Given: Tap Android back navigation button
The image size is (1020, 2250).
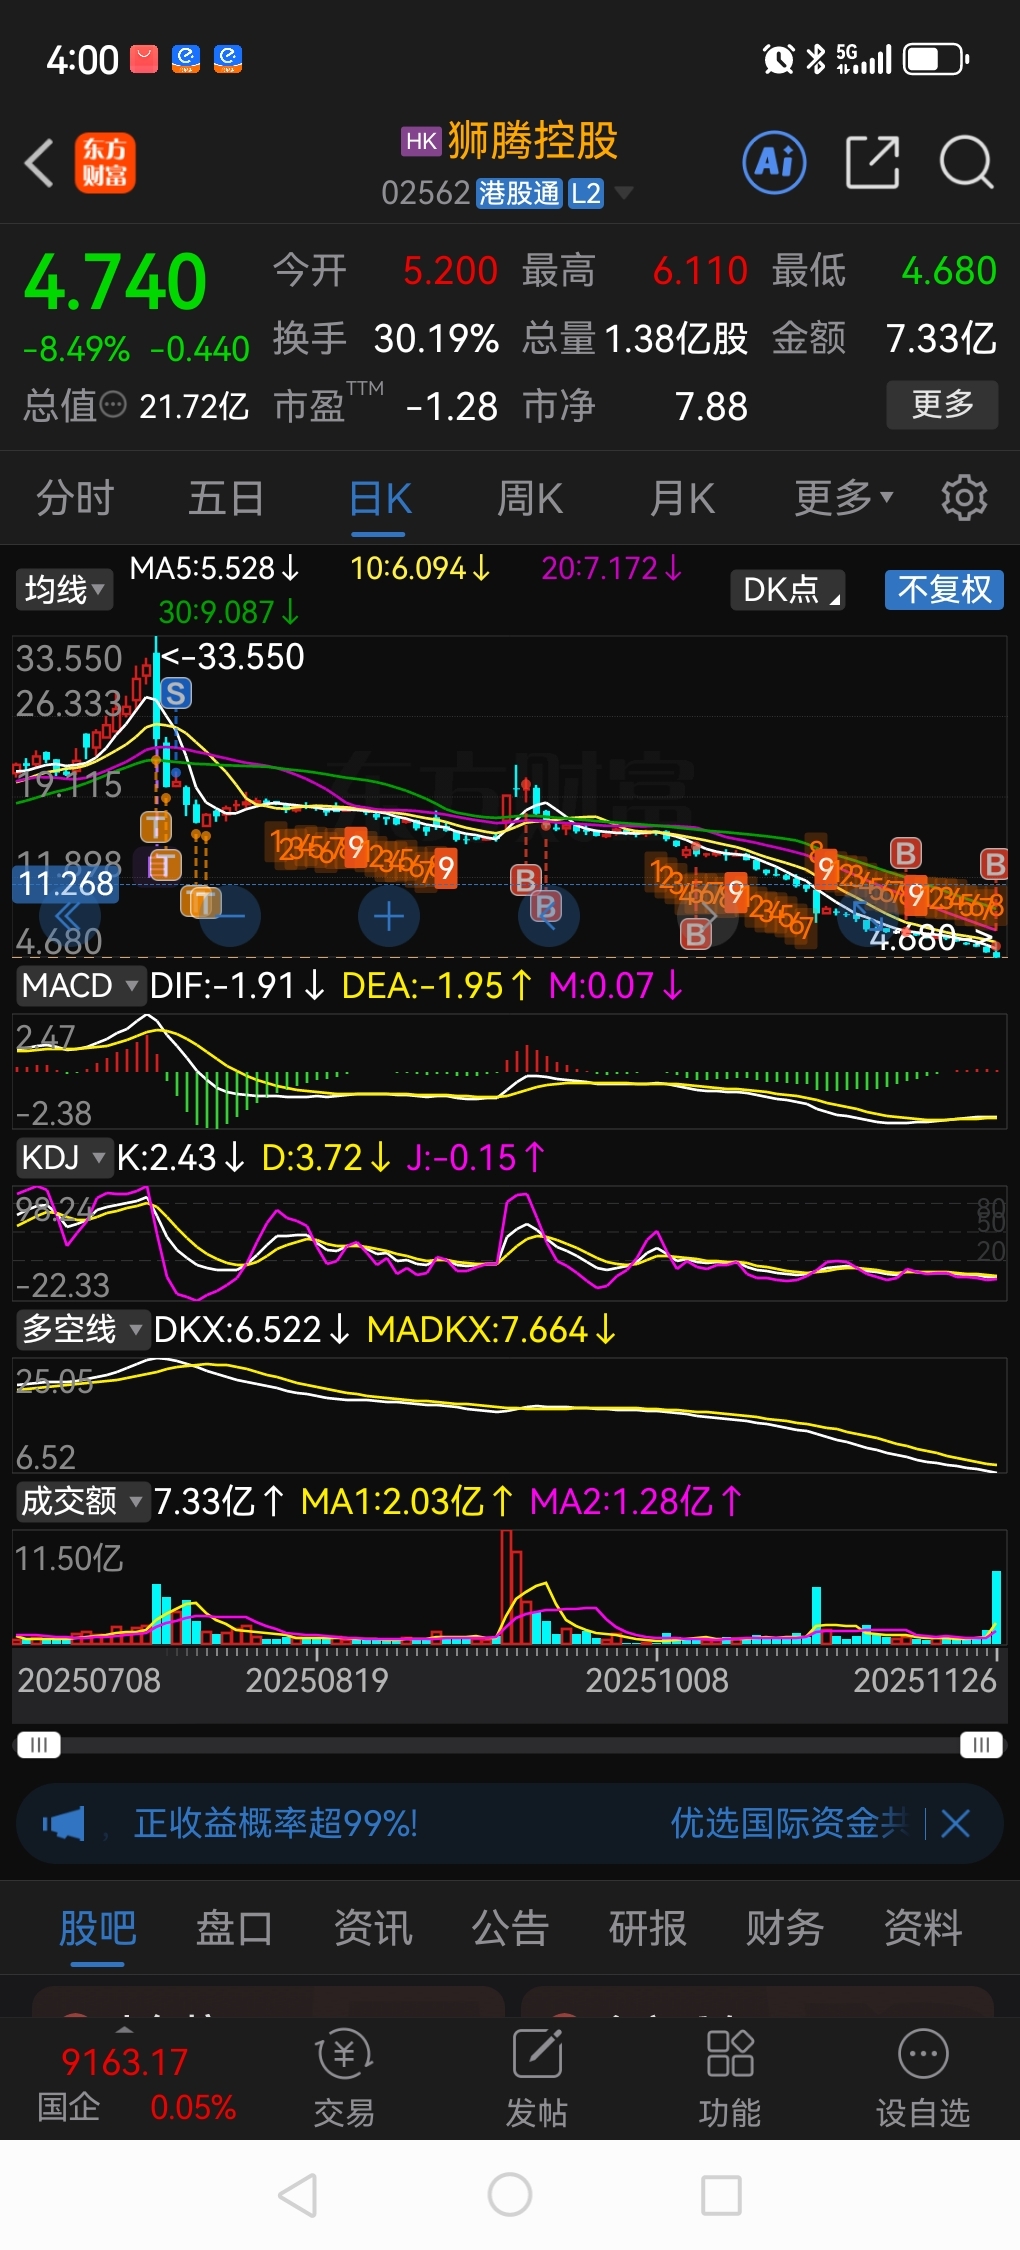Looking at the screenshot, I should [298, 2195].
